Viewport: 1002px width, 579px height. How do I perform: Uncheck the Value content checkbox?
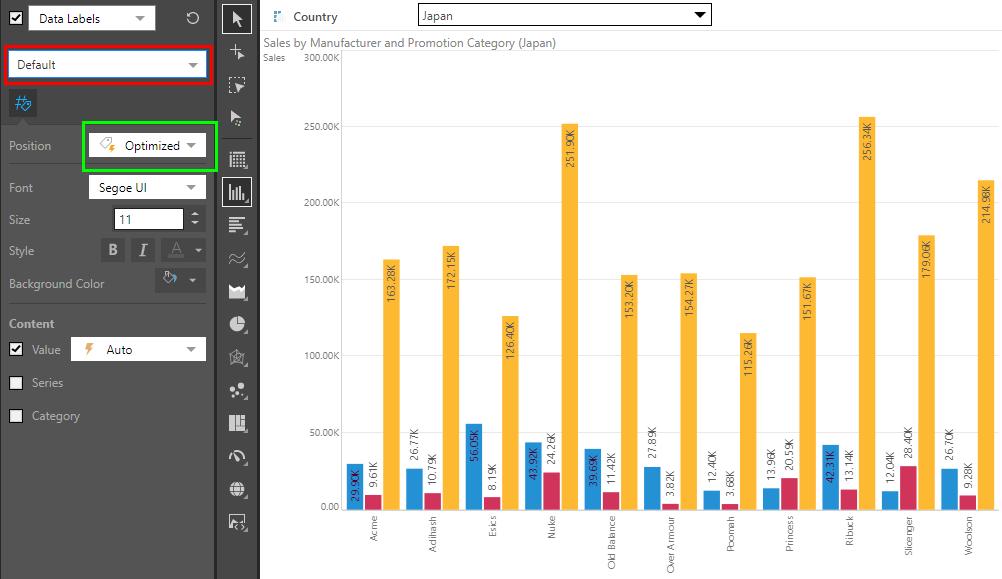click(x=16, y=350)
